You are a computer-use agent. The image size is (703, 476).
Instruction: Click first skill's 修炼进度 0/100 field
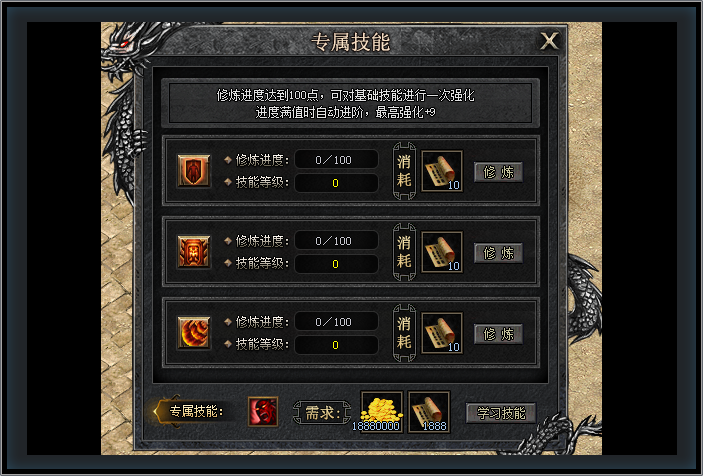[336, 160]
